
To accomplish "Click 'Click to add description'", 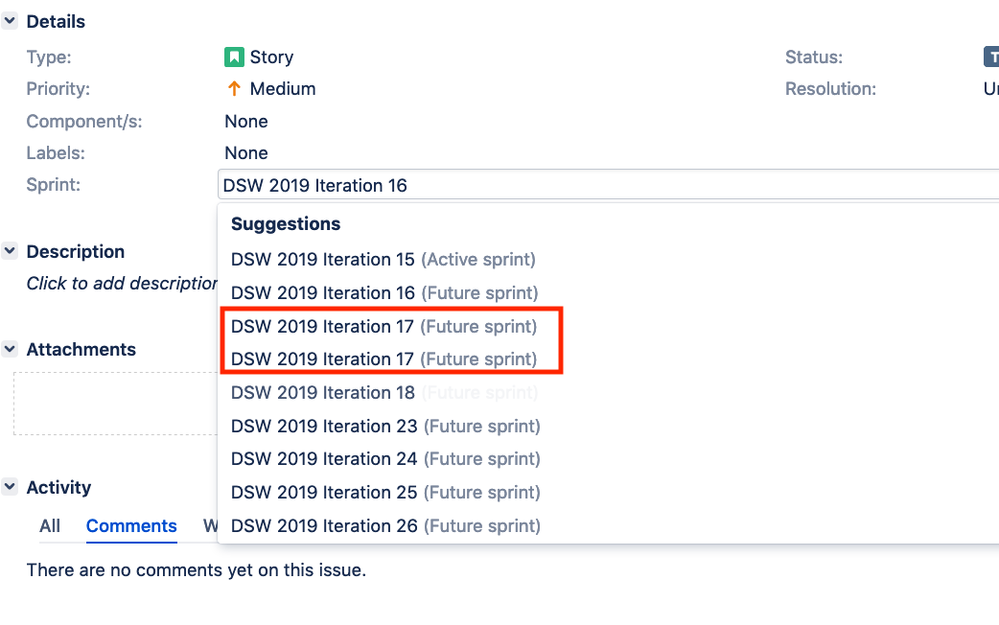I will pos(120,283).
